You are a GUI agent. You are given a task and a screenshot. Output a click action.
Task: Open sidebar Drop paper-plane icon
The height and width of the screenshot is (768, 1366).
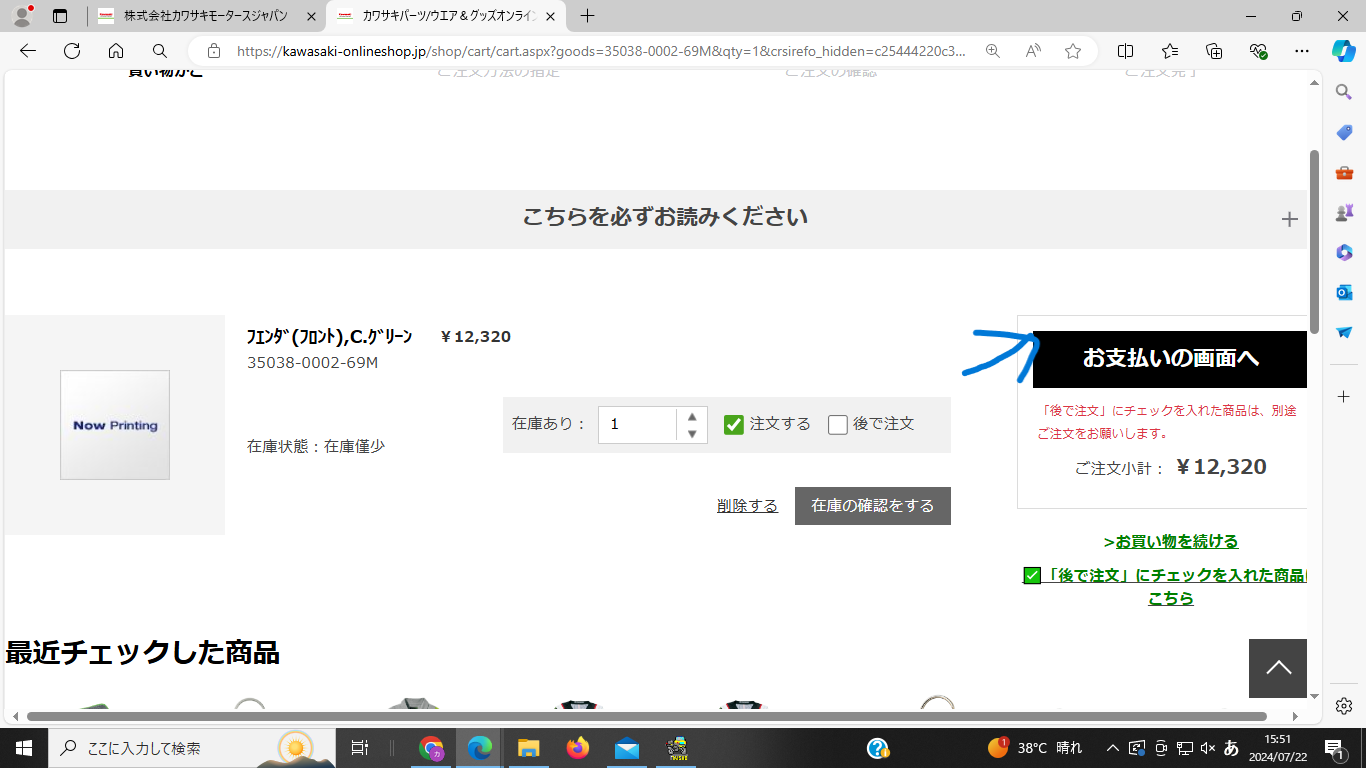[1344, 332]
